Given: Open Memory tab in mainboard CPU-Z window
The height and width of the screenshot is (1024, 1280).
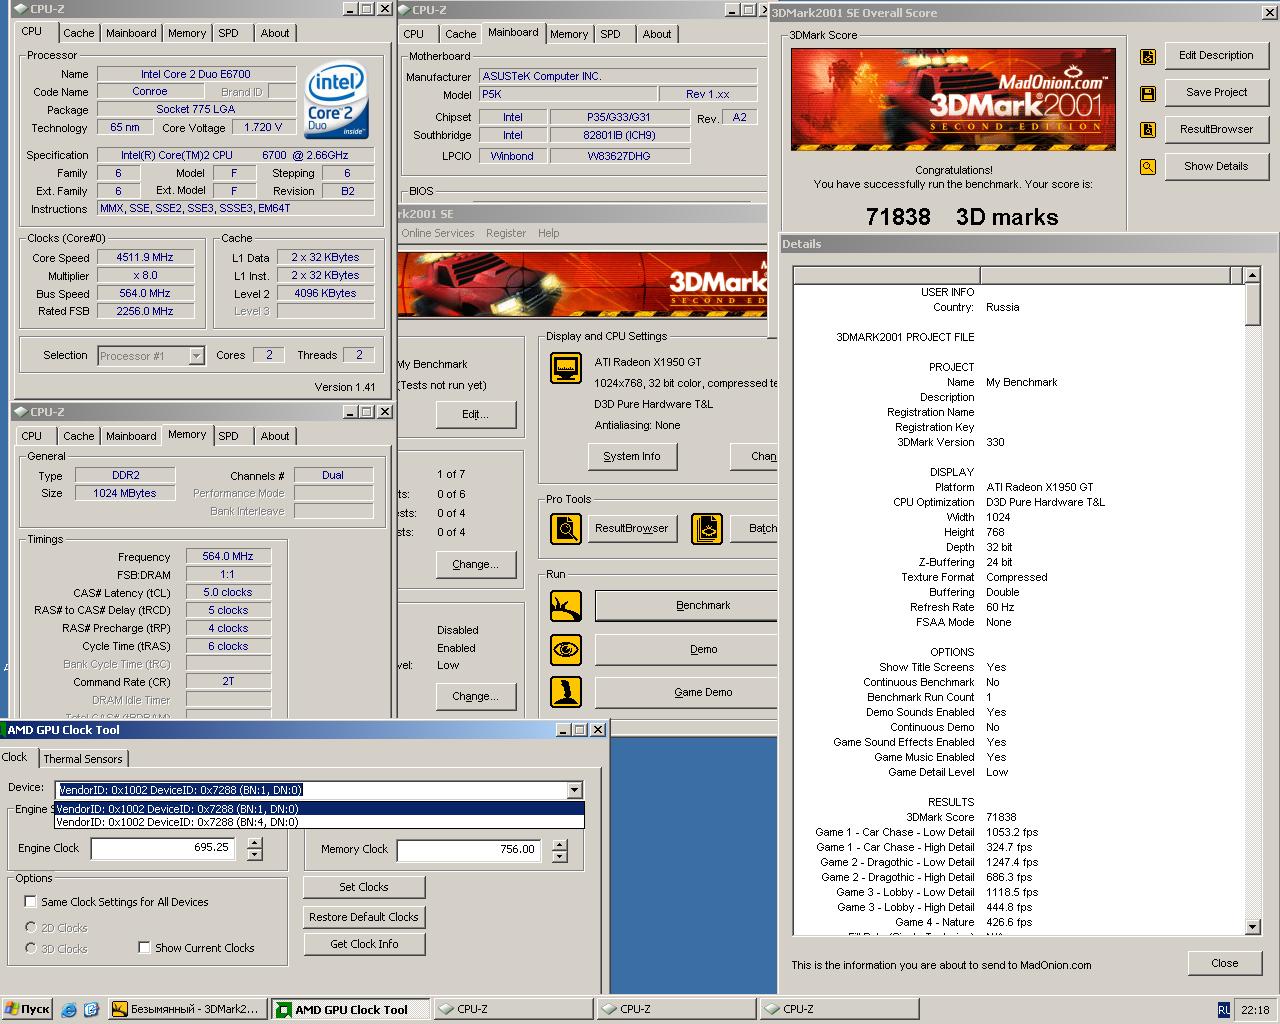Looking at the screenshot, I should 569,34.
